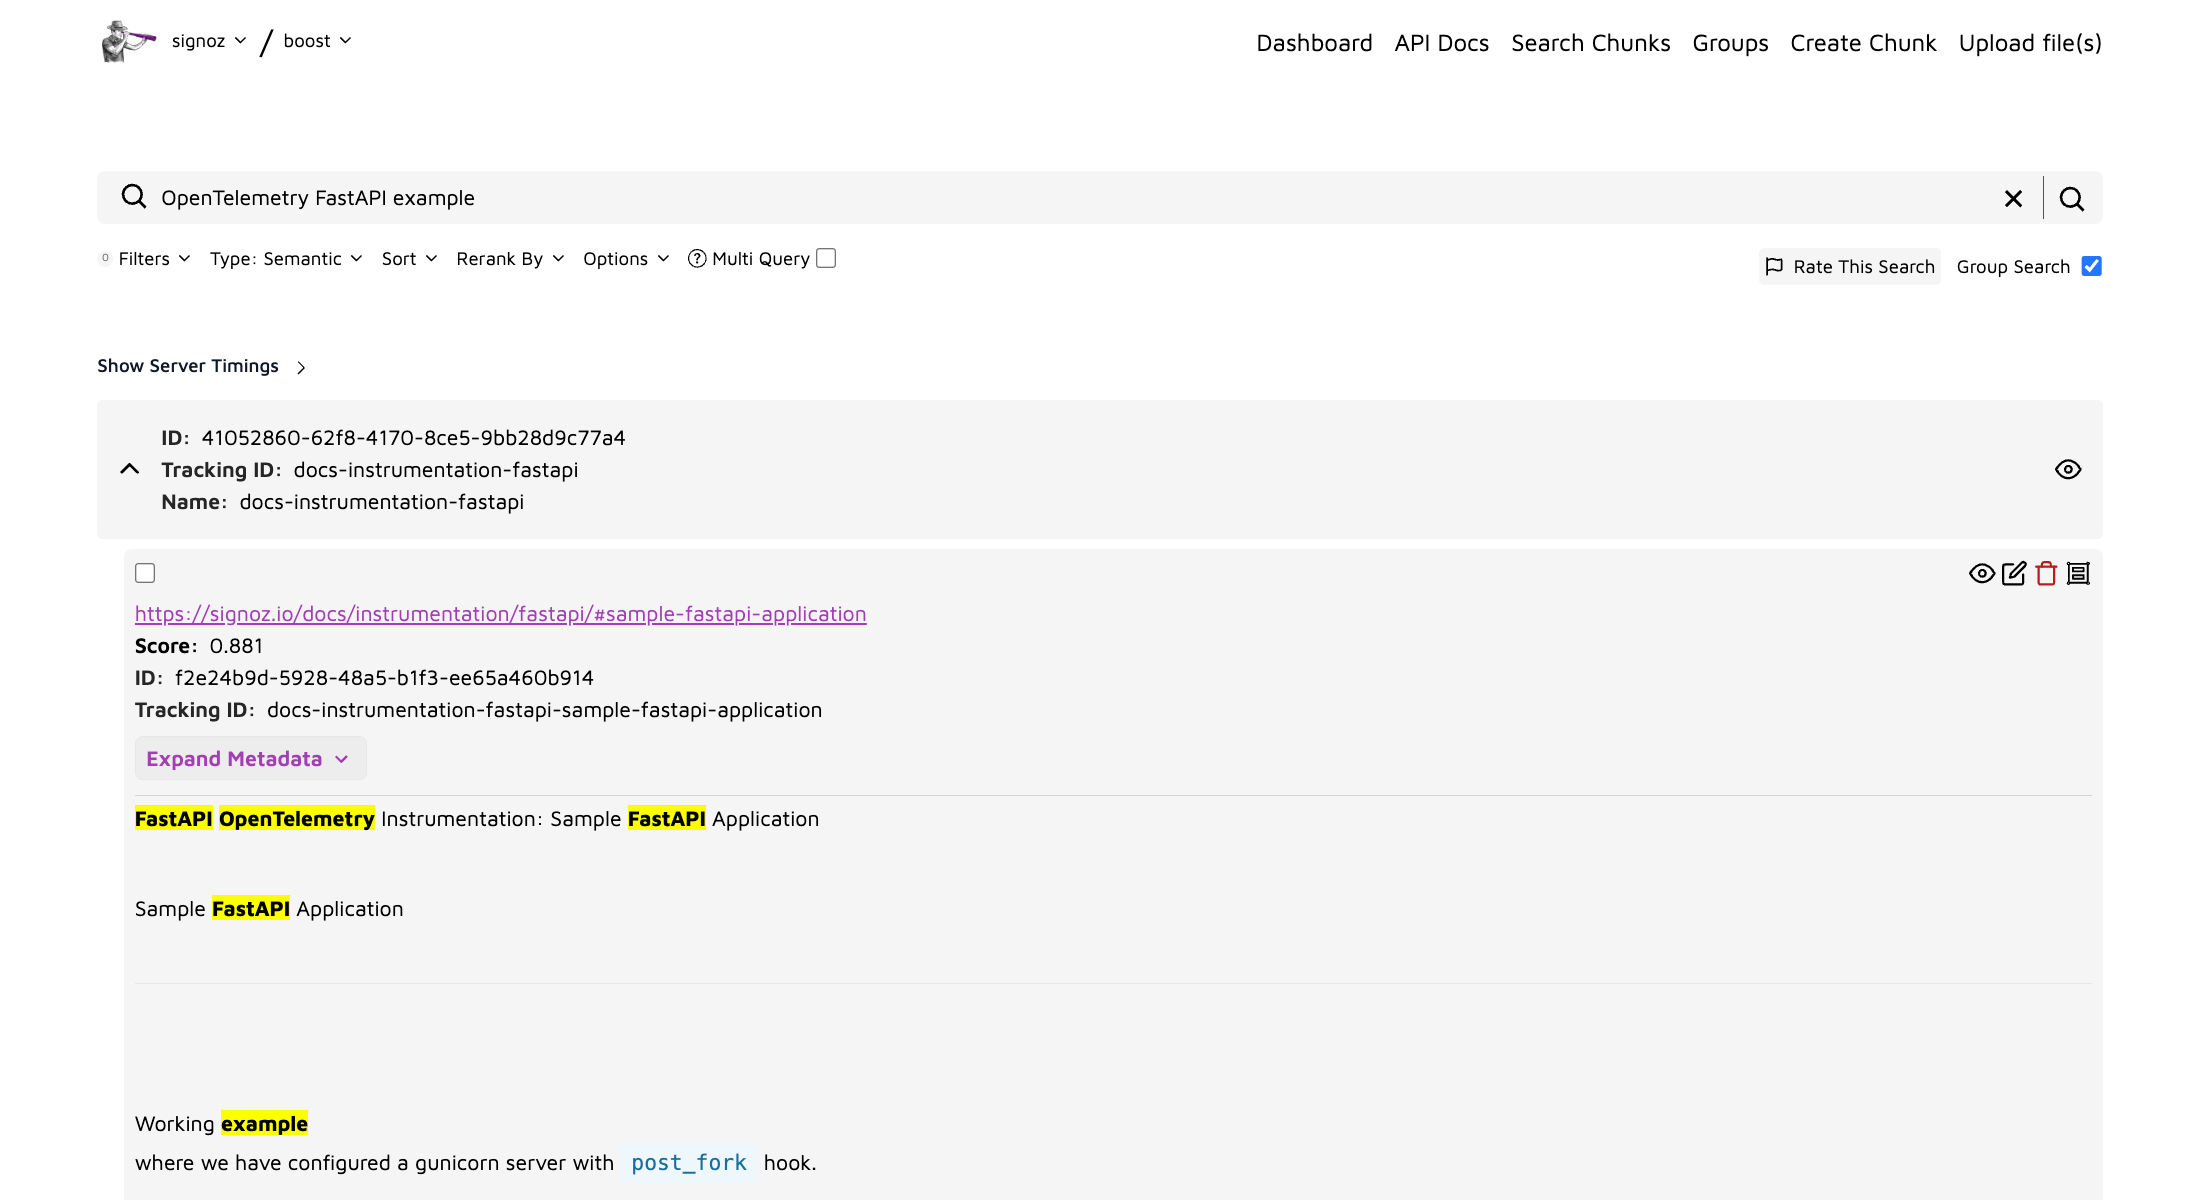The image size is (2200, 1200).
Task: Open the chunk's bookmark/group list icon
Action: pos(2078,573)
